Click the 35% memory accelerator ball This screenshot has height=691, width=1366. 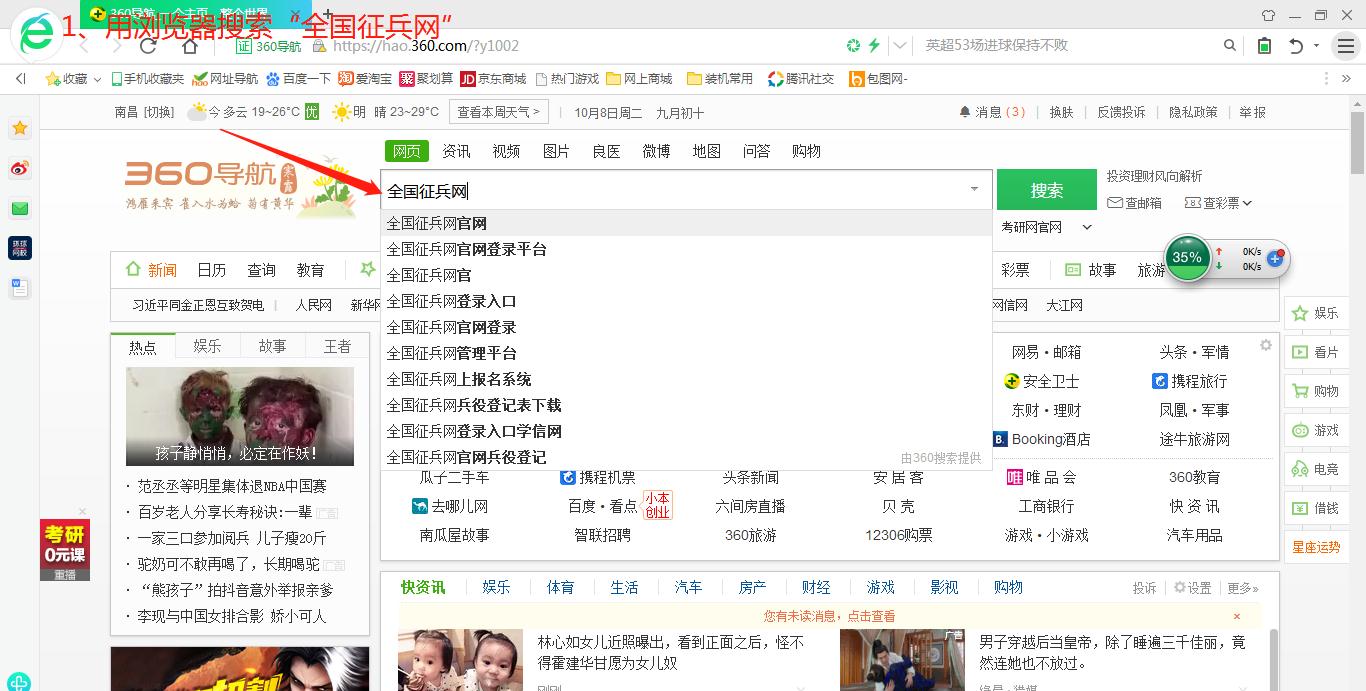pyautogui.click(x=1187, y=258)
